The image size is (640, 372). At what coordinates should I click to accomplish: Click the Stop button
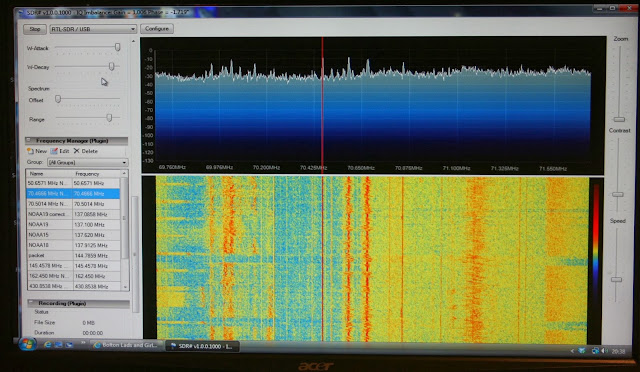click(35, 29)
